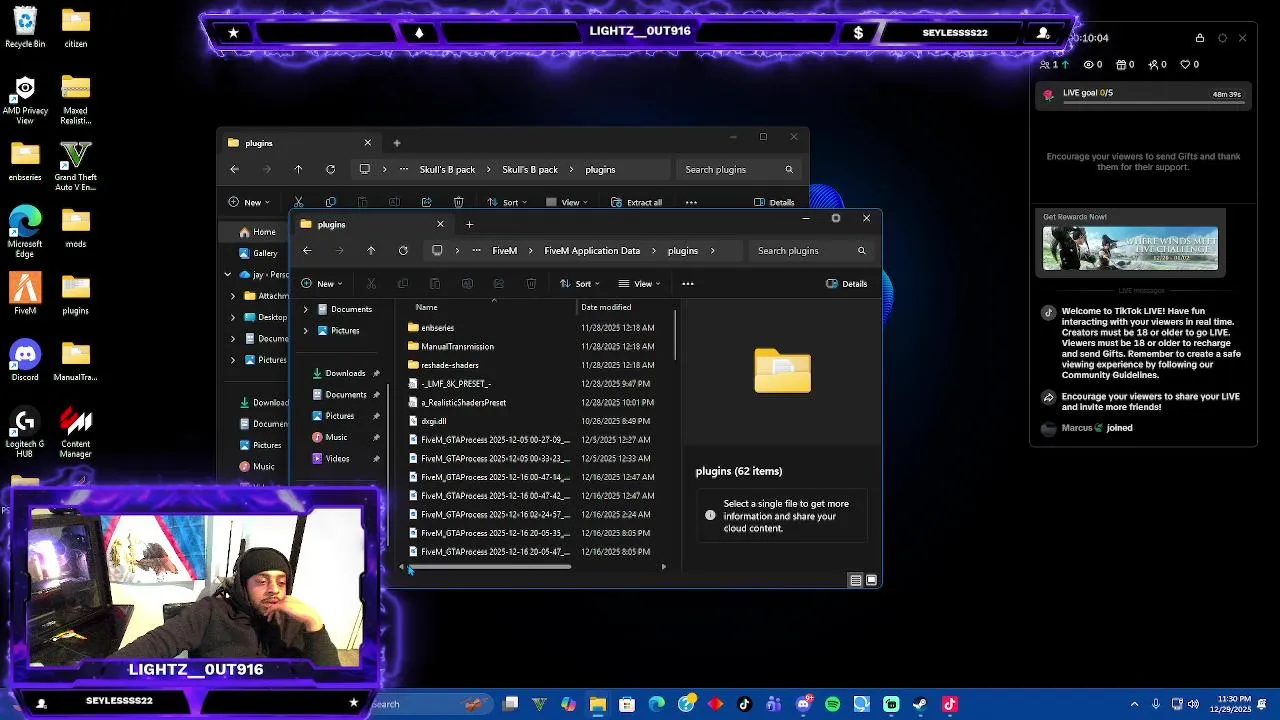1280x720 pixels.
Task: Select the plugins tab in front window
Action: [x=370, y=225]
